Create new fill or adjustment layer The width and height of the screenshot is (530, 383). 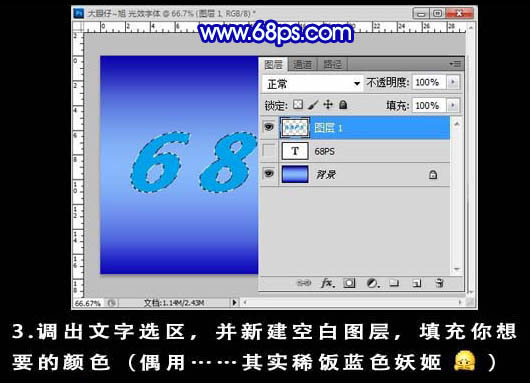click(x=372, y=283)
